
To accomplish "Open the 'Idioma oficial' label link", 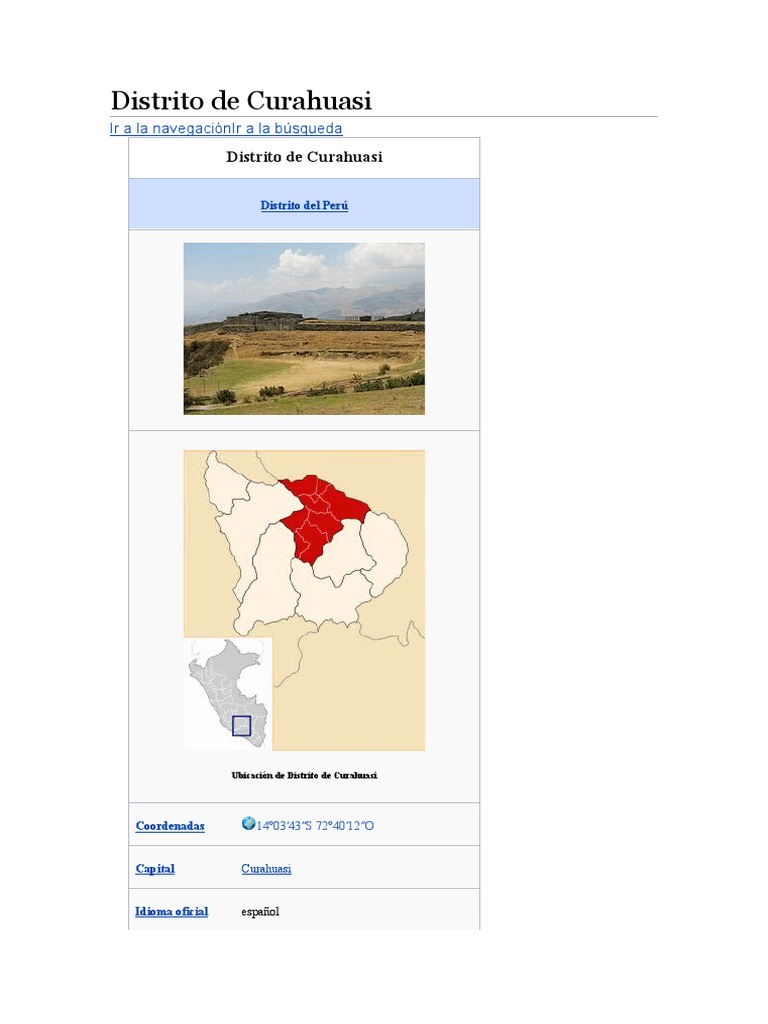I will point(172,912).
